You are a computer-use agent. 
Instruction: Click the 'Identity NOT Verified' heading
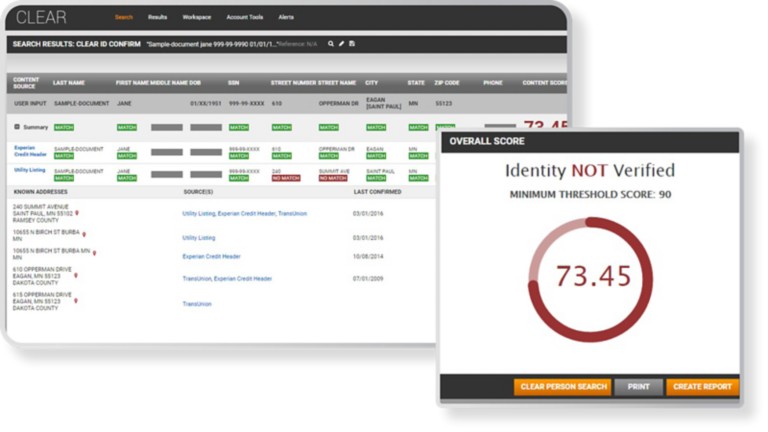point(590,170)
